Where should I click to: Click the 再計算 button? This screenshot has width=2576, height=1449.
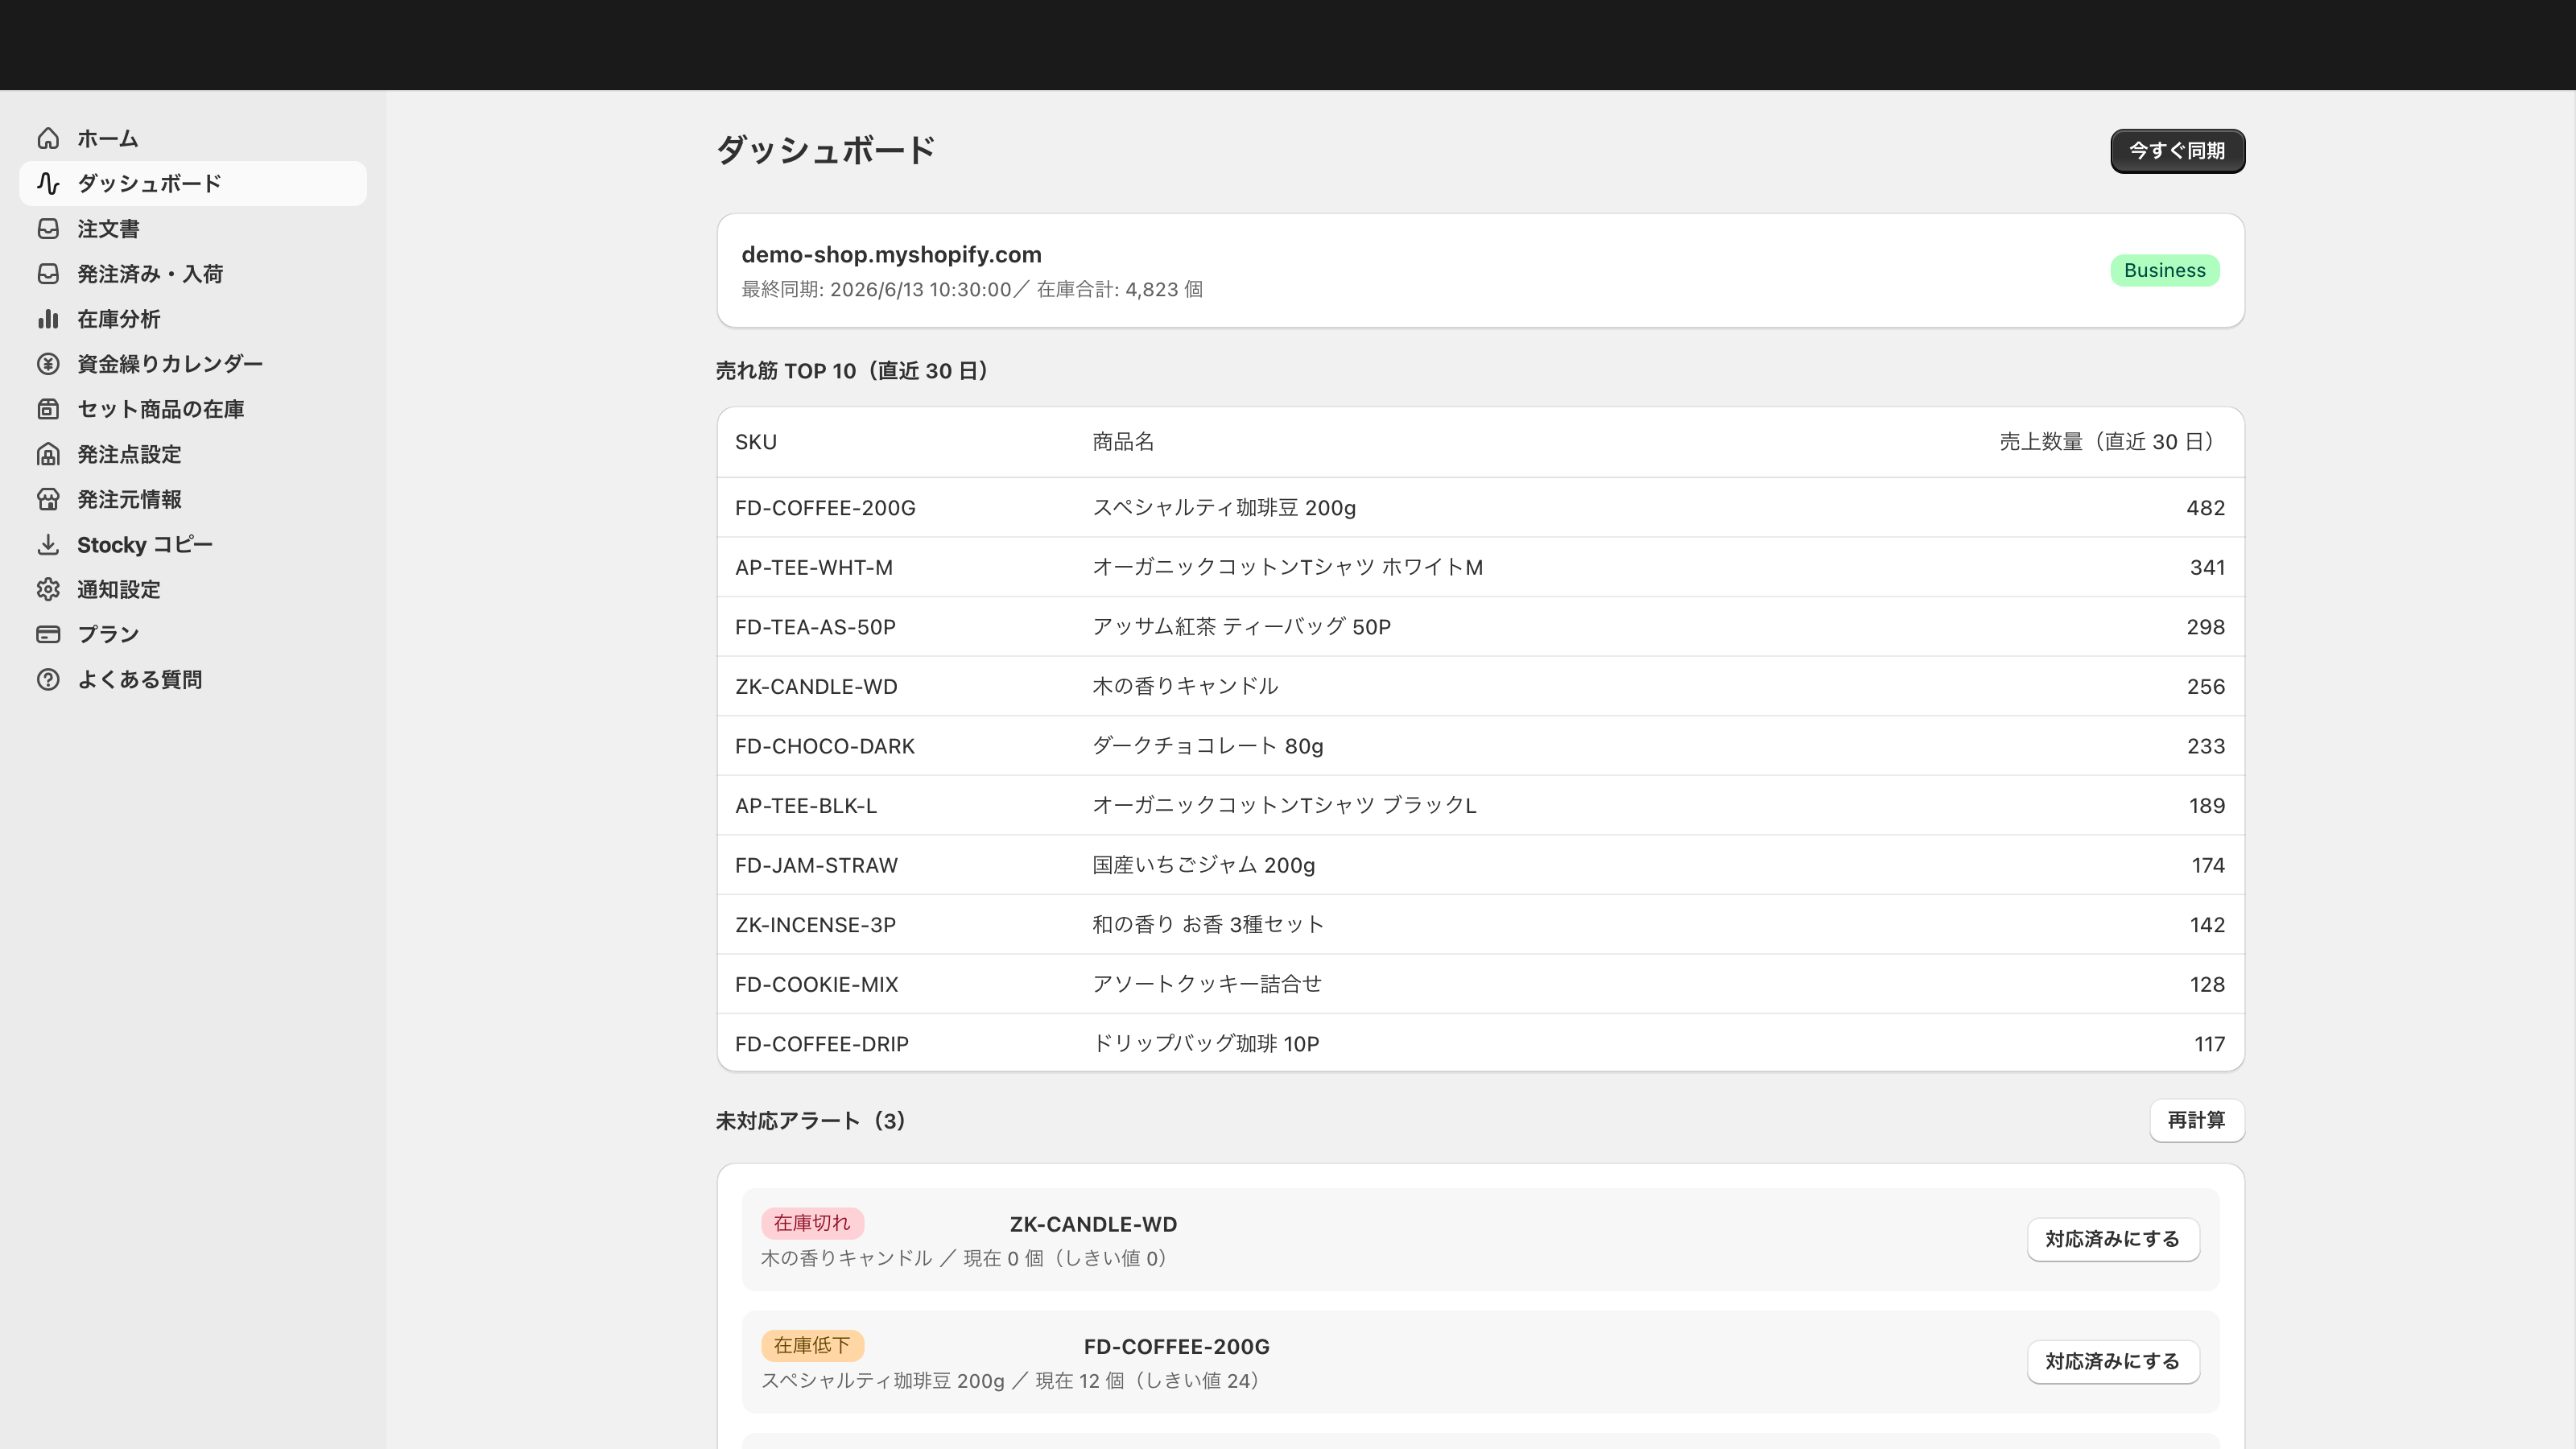tap(2197, 1120)
